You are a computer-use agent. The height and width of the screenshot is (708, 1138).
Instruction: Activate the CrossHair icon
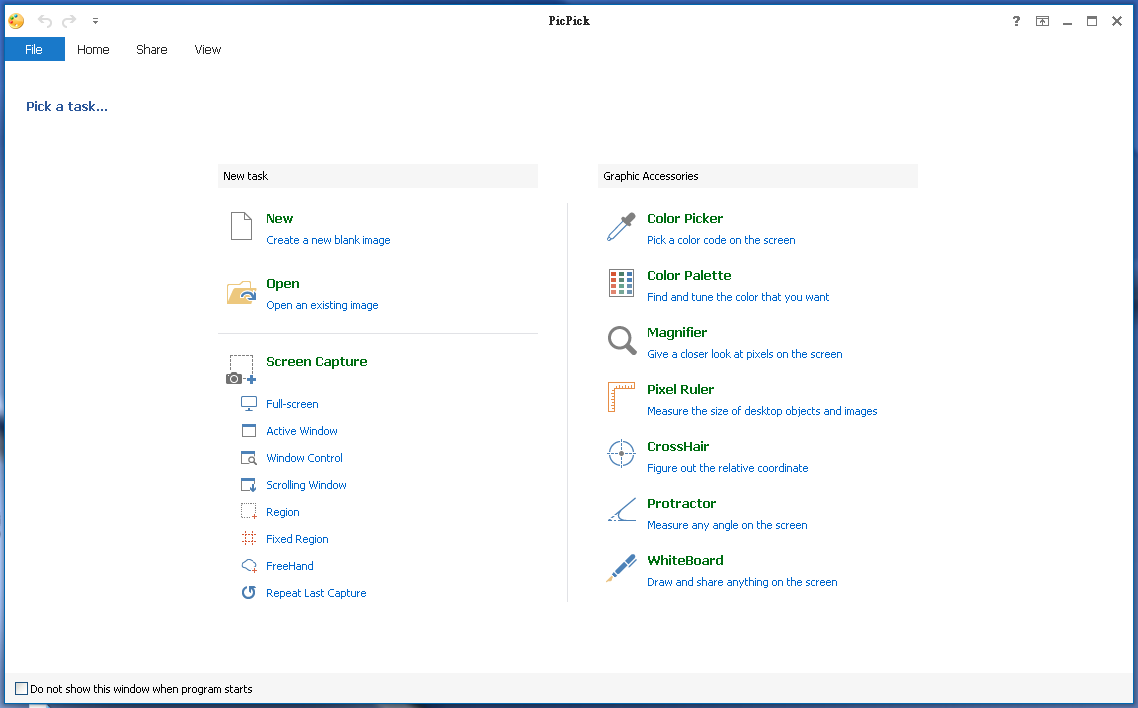pyautogui.click(x=621, y=454)
